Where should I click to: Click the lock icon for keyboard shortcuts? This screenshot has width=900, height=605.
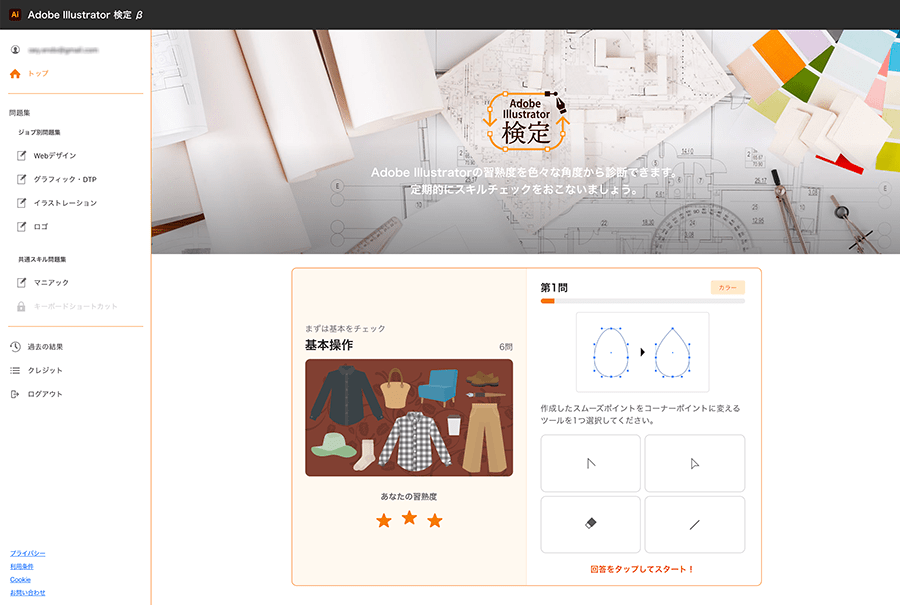coord(21,307)
